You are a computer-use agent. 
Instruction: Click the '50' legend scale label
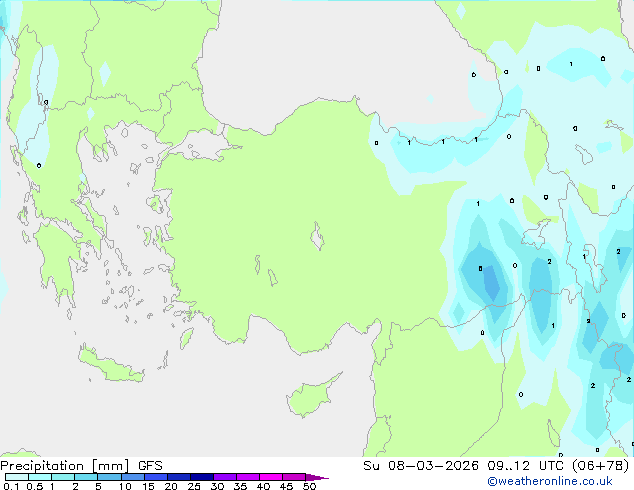pos(309,486)
